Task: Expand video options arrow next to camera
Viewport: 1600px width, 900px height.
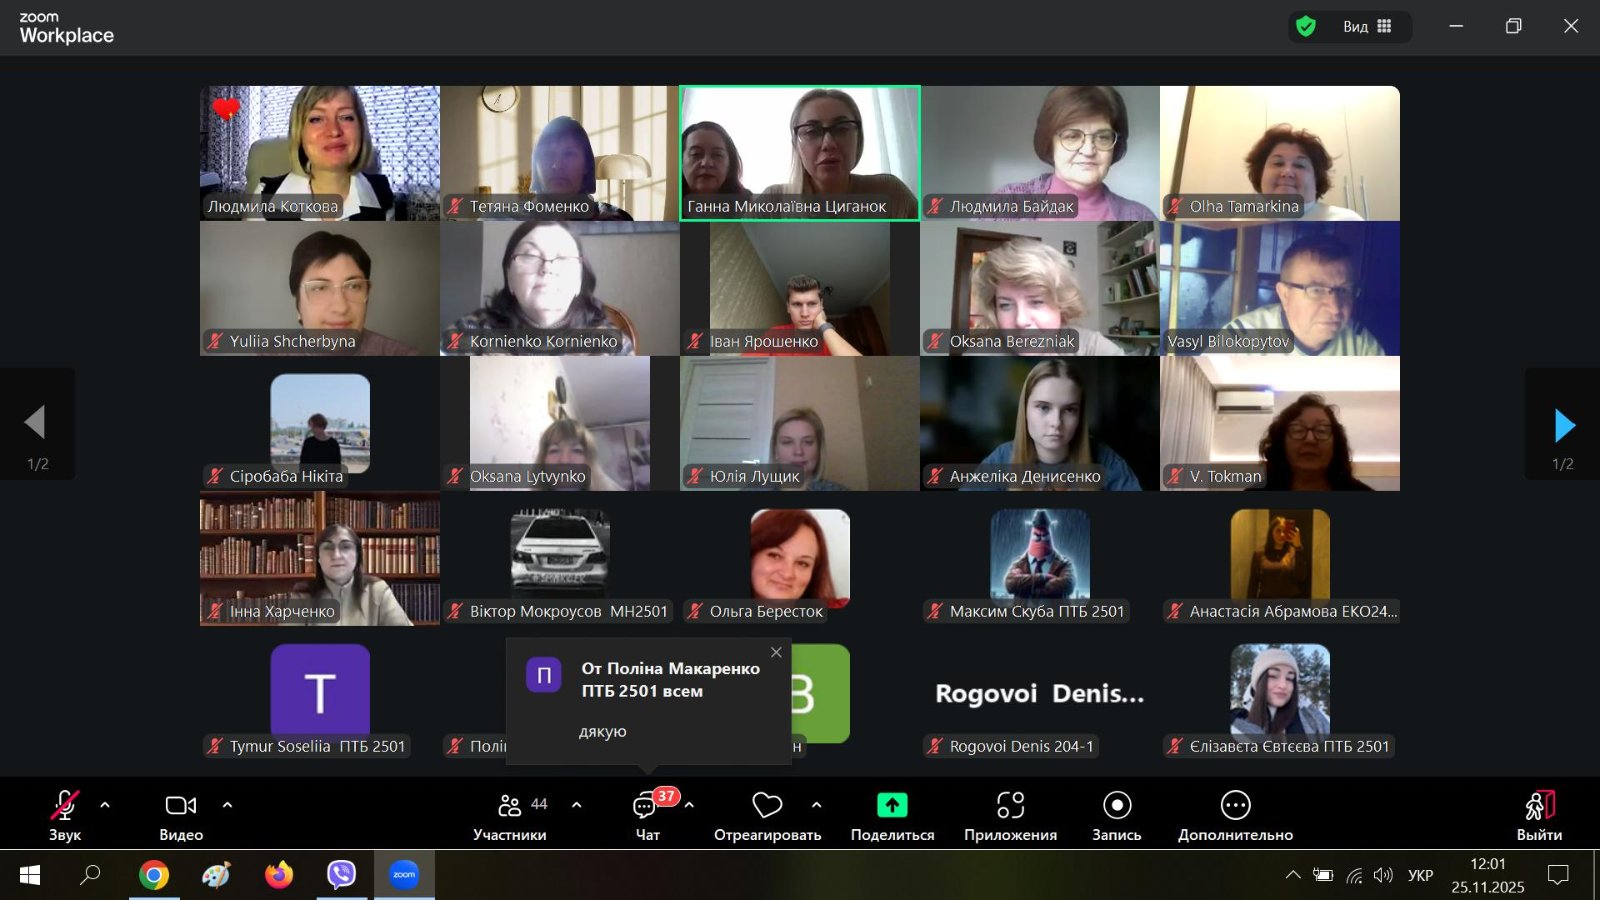Action: pyautogui.click(x=227, y=804)
